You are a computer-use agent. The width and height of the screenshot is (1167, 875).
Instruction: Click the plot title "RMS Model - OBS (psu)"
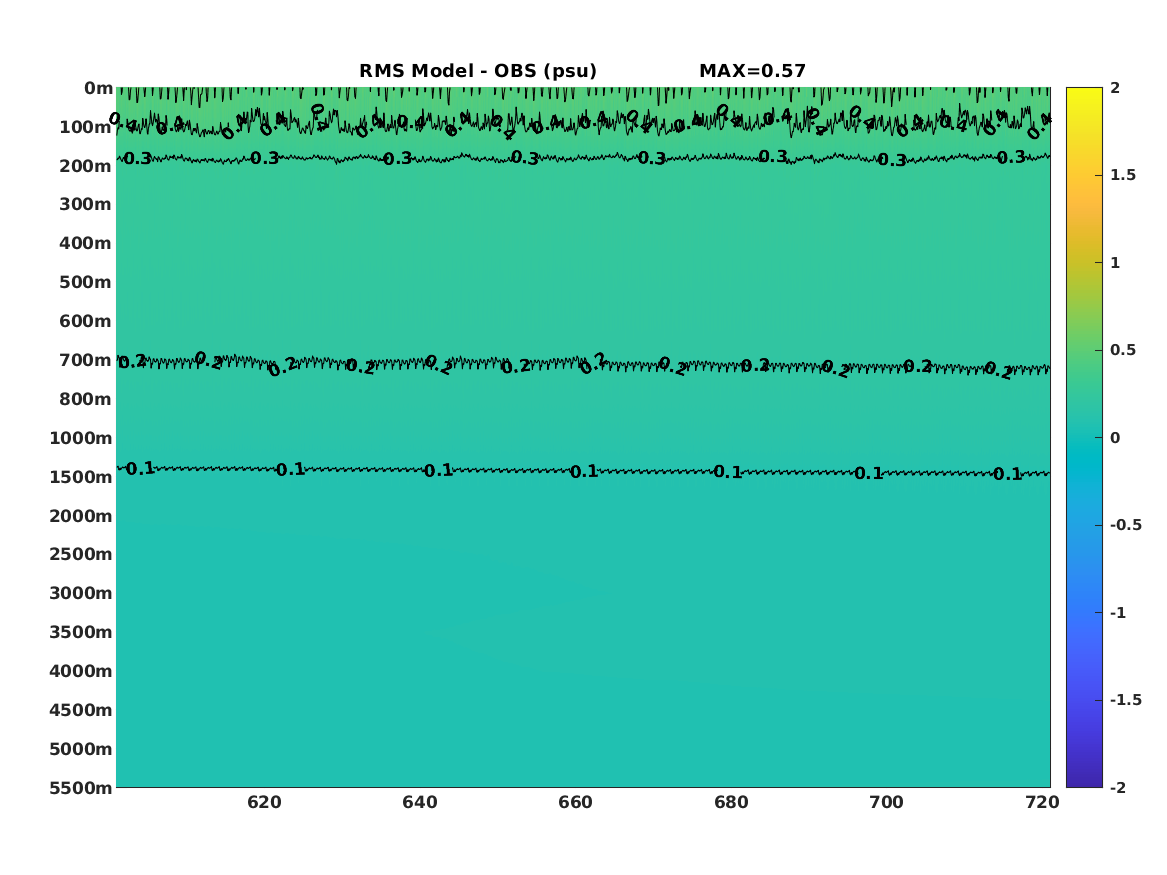click(x=478, y=71)
